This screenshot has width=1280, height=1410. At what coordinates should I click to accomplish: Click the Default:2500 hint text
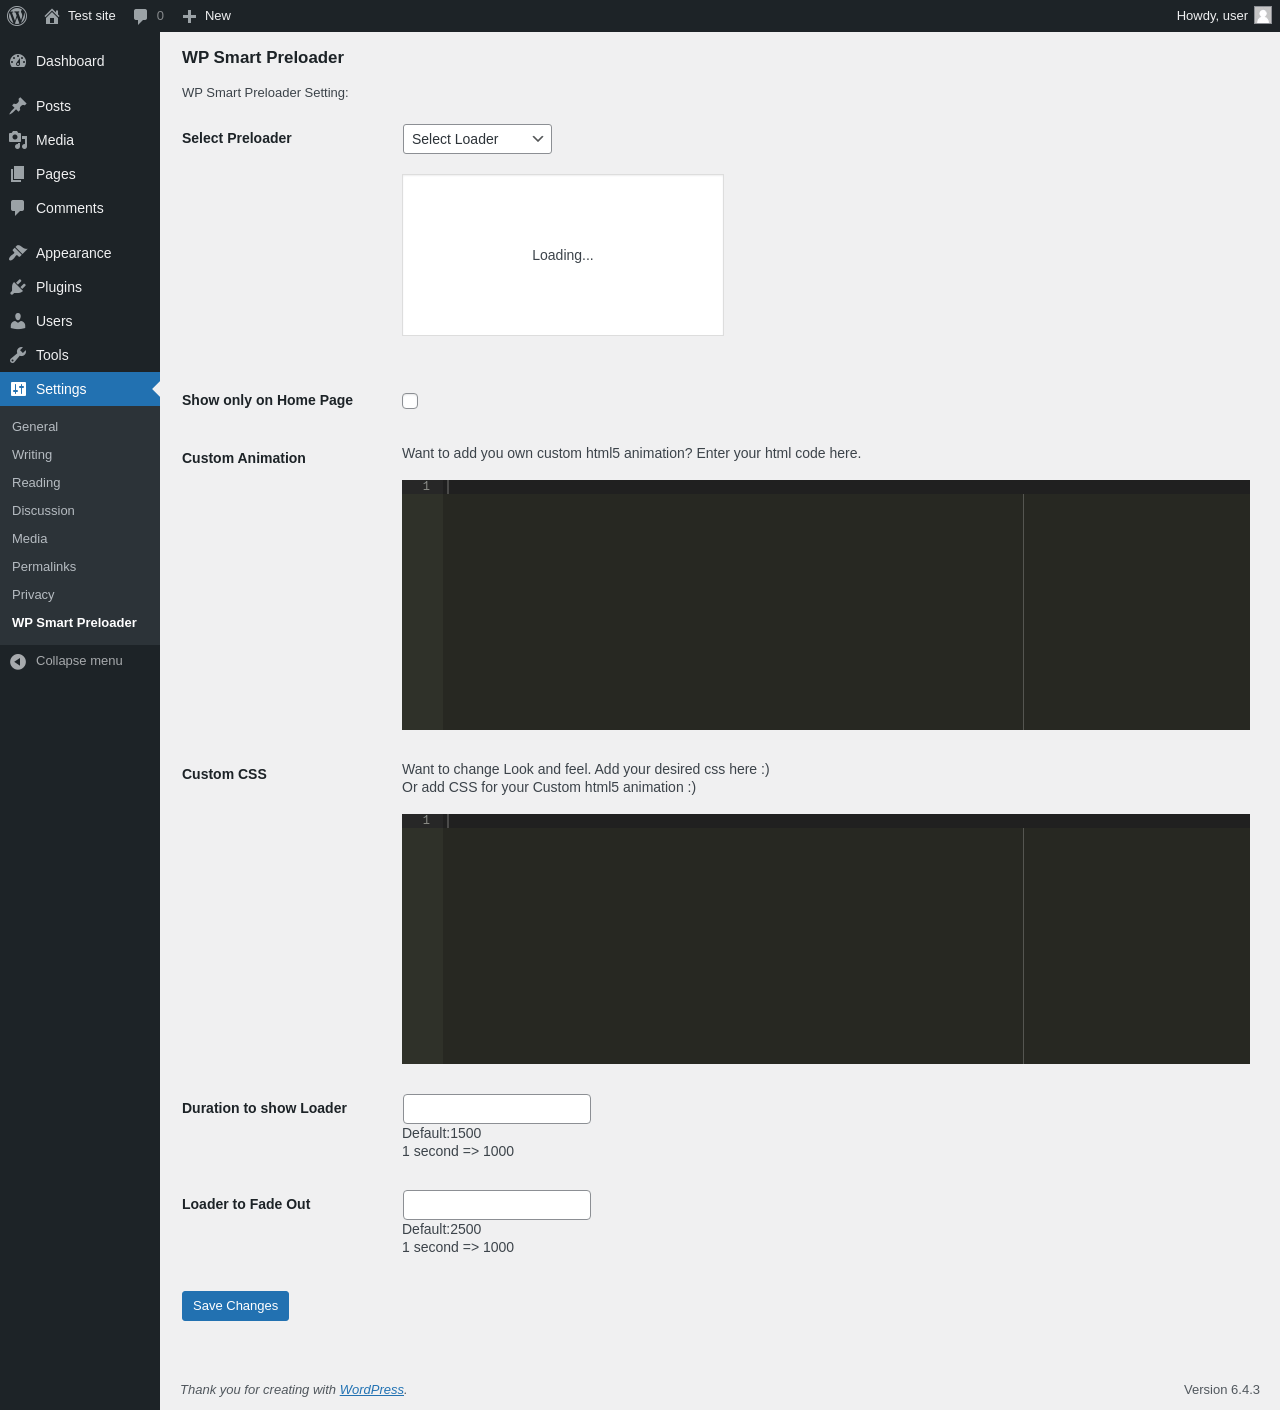coord(441,1229)
